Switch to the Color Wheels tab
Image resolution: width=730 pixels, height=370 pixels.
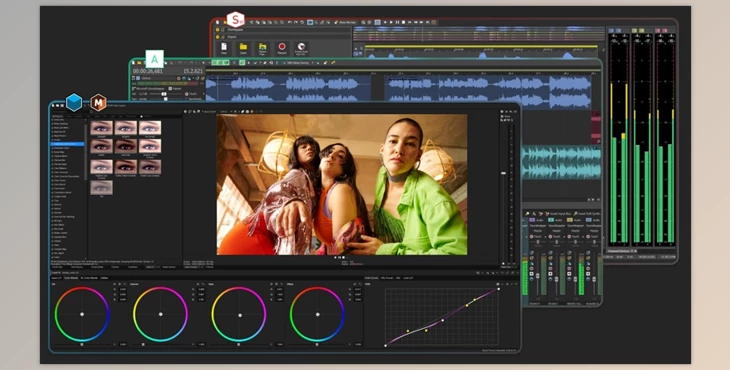click(71, 278)
